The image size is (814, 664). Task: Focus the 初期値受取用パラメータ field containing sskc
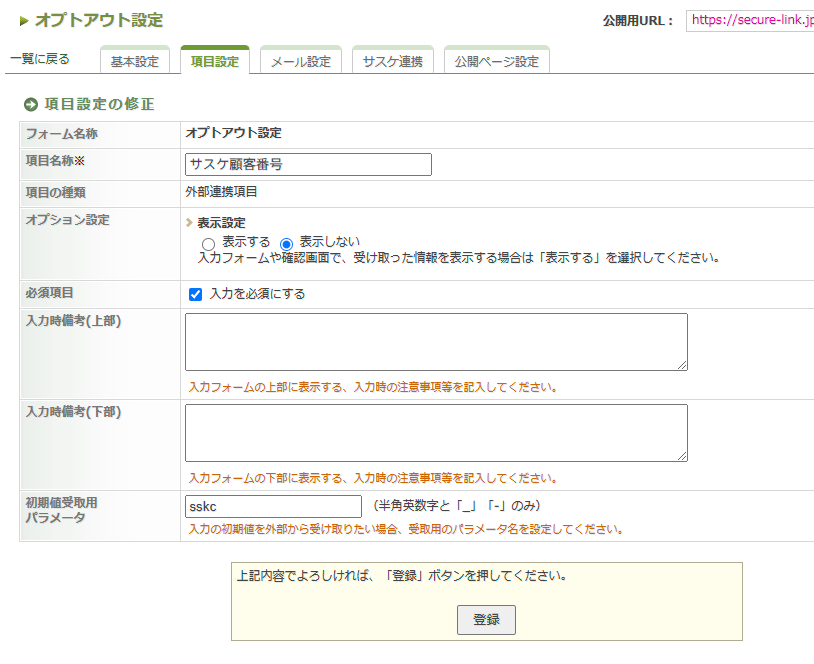coord(273,507)
